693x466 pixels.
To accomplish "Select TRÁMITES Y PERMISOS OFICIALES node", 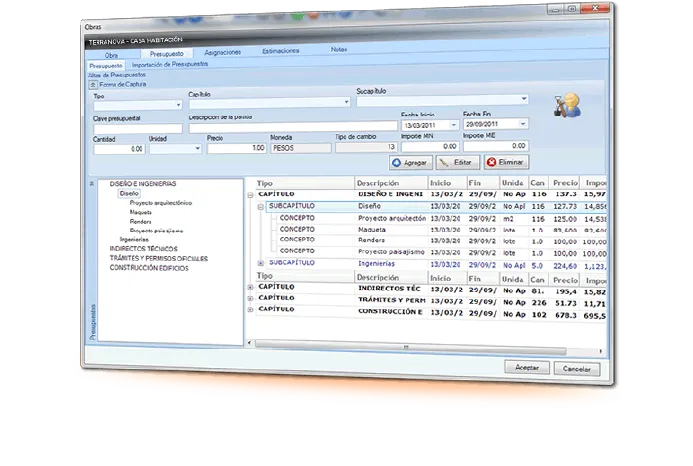I will tap(159, 258).
